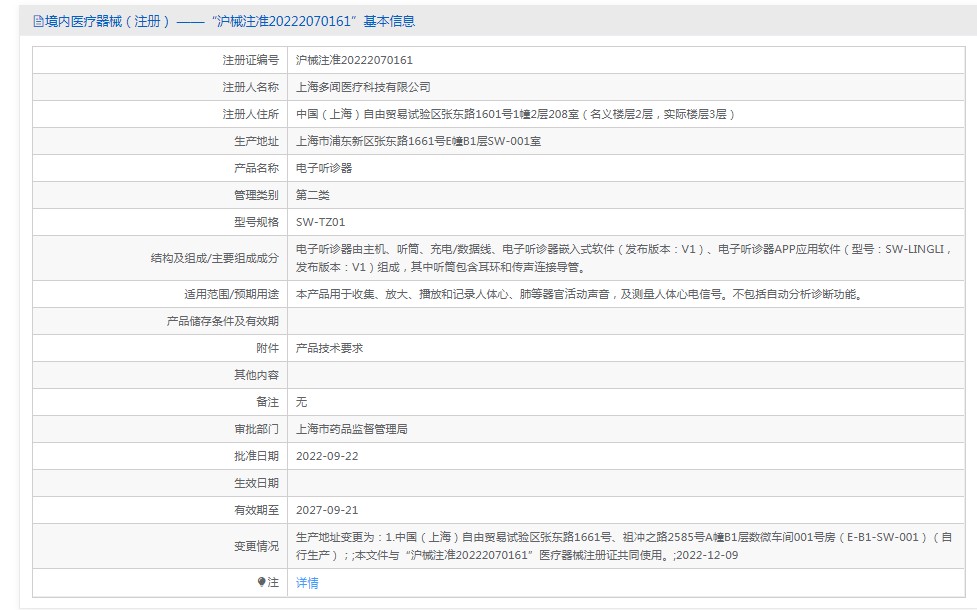
Task: Click the 结构及组成/主要组成成分 label
Action: [x=214, y=258]
